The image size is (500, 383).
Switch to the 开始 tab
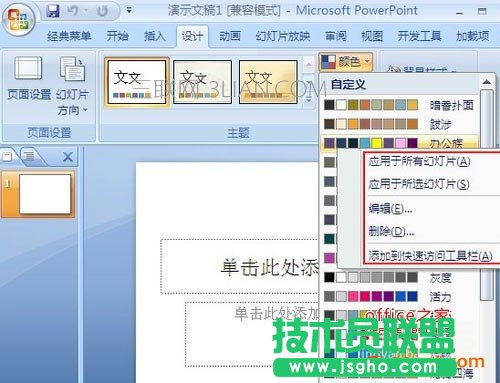coord(117,36)
